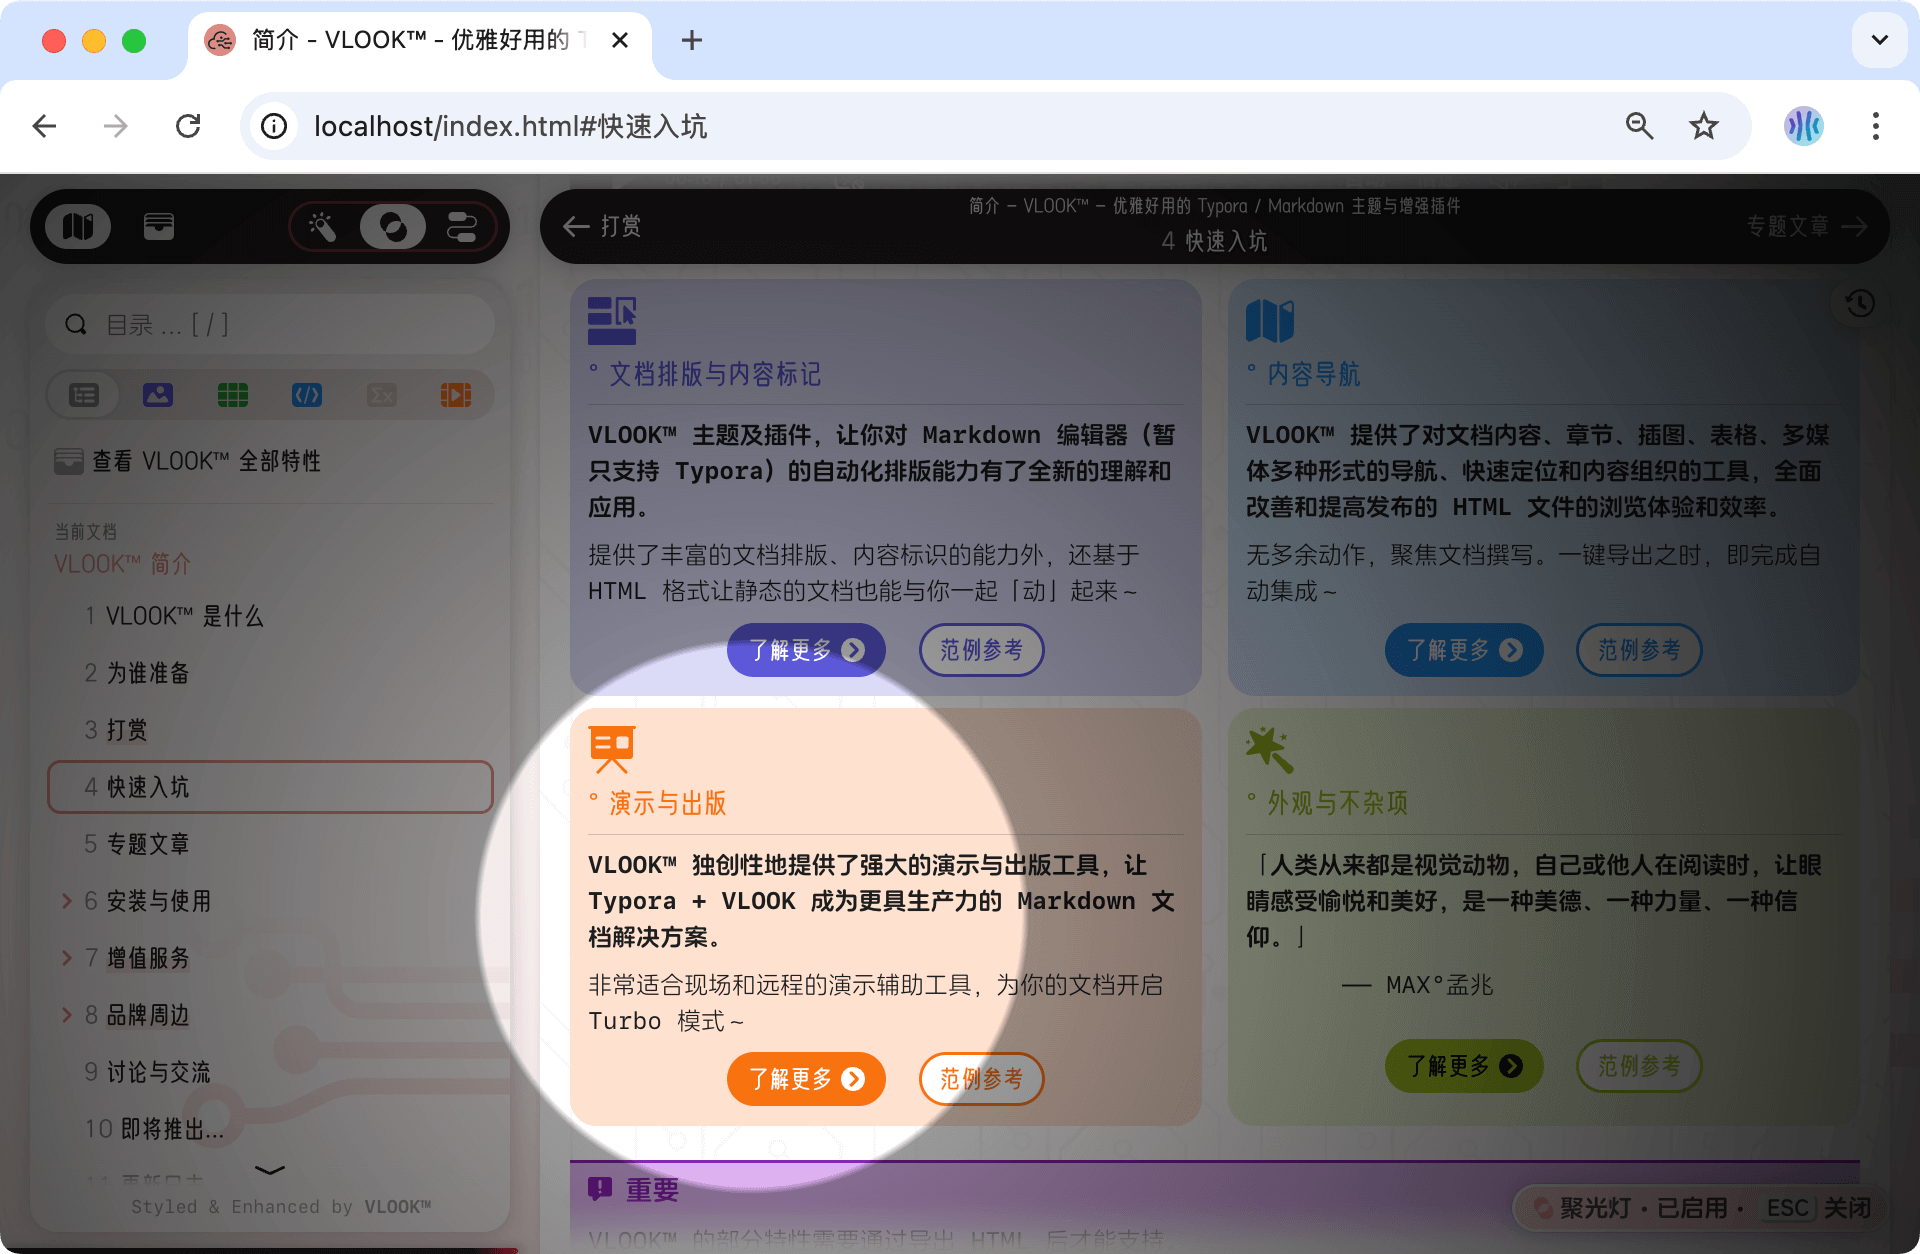Select the document outline map icon

click(79, 226)
